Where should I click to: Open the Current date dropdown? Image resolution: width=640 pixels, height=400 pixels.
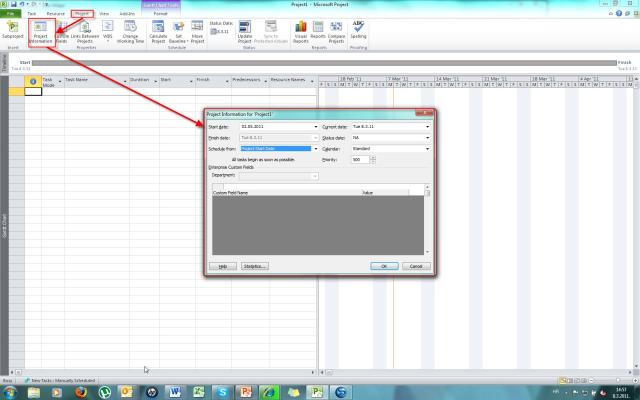(x=427, y=127)
